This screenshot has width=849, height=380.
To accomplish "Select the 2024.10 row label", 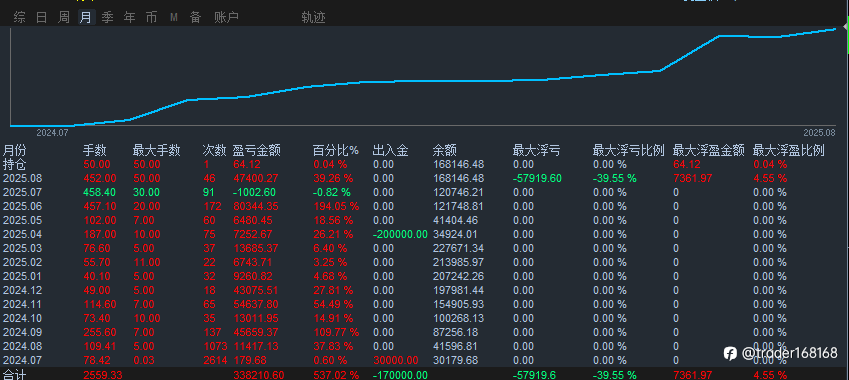I will (22, 318).
